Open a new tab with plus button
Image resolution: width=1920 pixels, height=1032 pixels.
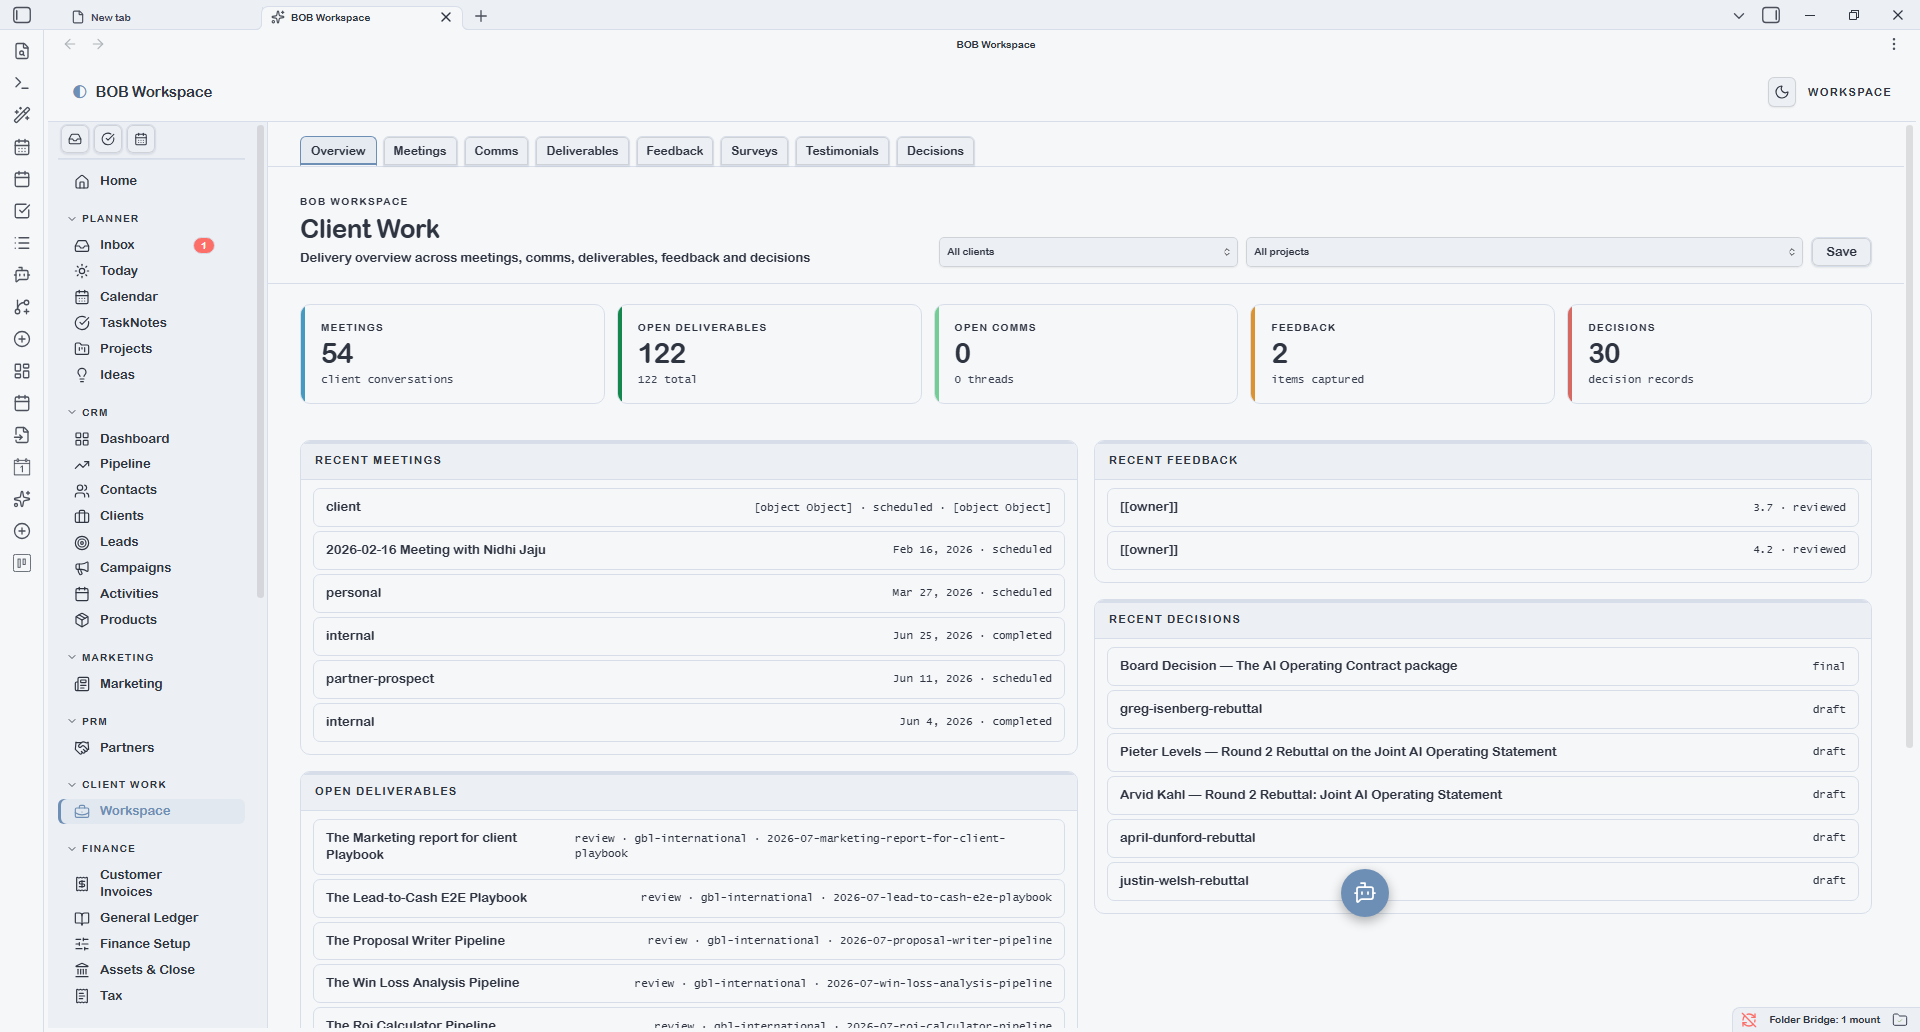click(x=481, y=16)
